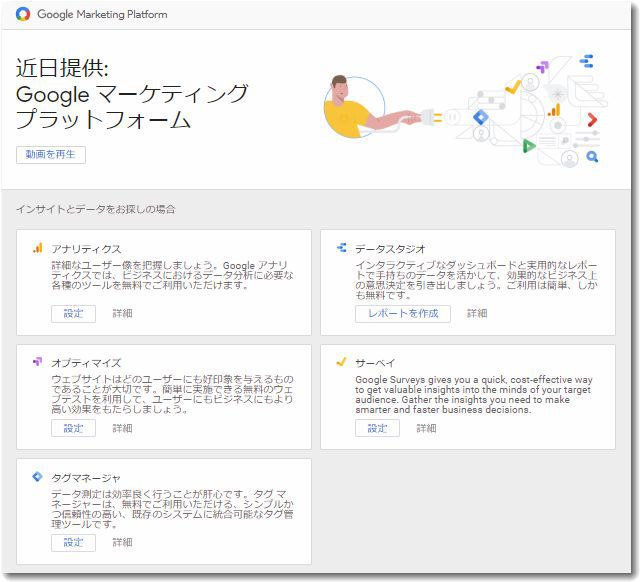Click 設定 button in アナリティクス card
The width and height of the screenshot is (640, 582).
pyautogui.click(x=73, y=313)
